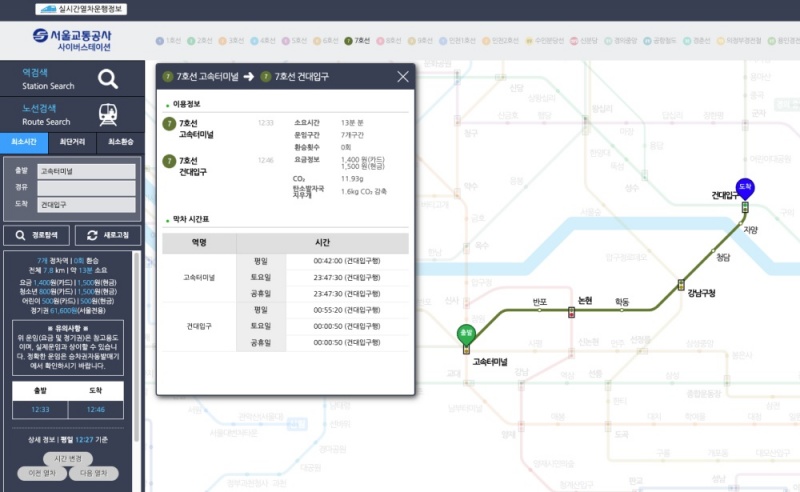Click the 13분 travel time value in popup
The width and height of the screenshot is (800, 492).
pyautogui.click(x=352, y=123)
